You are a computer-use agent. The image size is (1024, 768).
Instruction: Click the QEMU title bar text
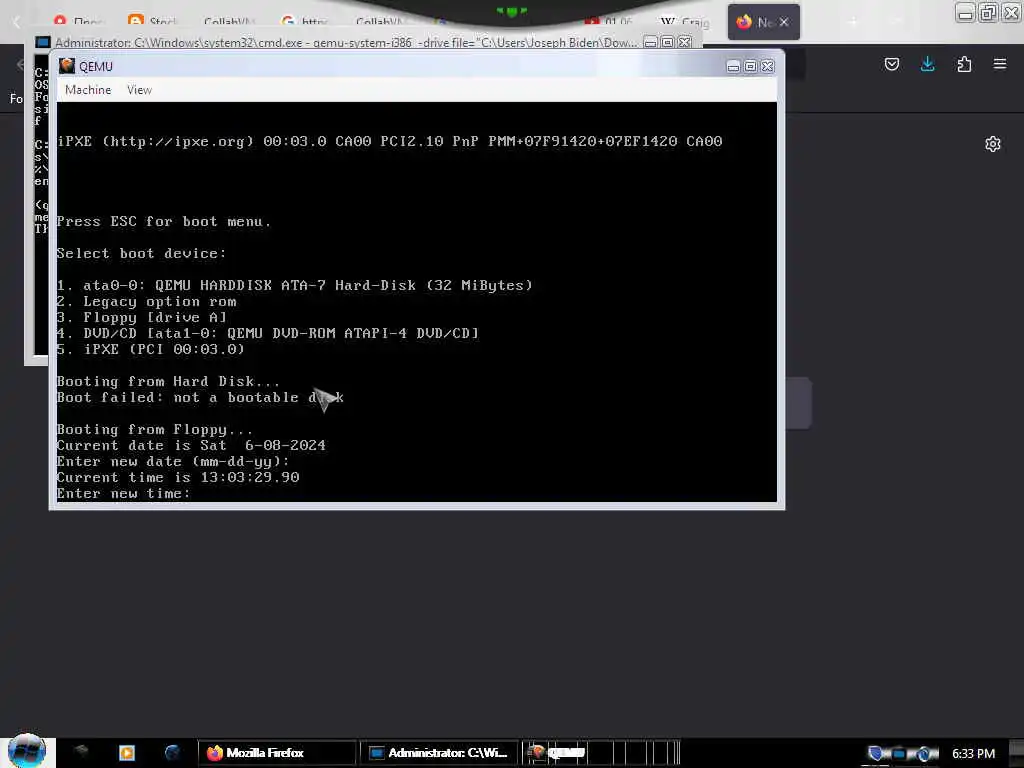tap(96, 67)
